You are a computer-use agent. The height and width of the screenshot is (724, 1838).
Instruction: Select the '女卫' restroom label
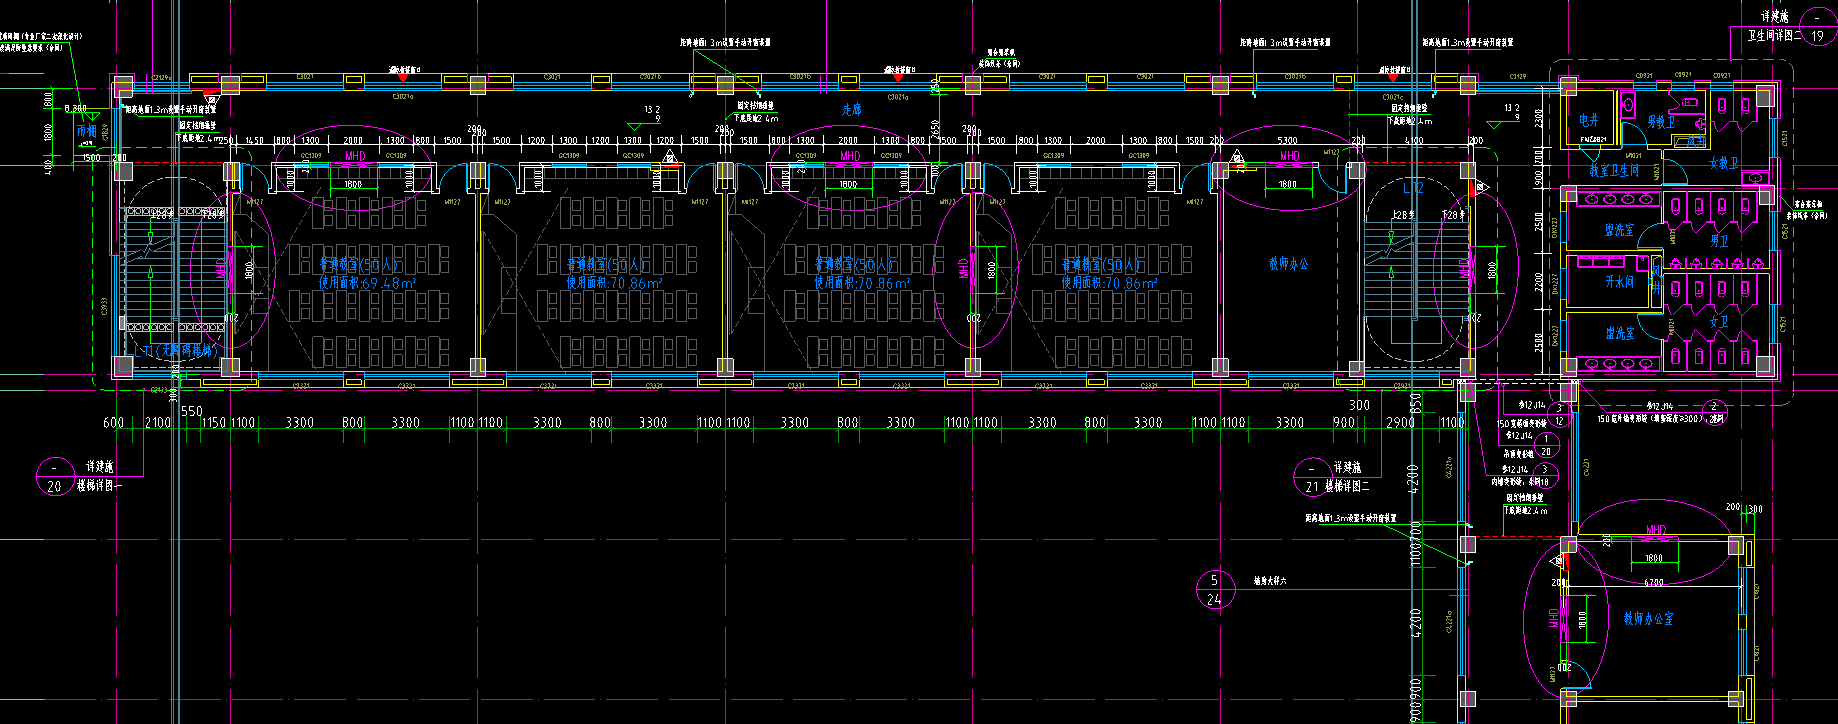pos(1718,322)
